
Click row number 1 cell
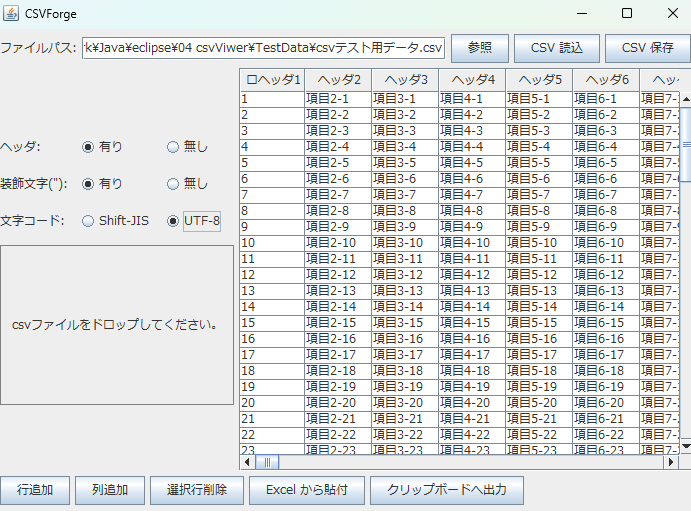pos(272,99)
